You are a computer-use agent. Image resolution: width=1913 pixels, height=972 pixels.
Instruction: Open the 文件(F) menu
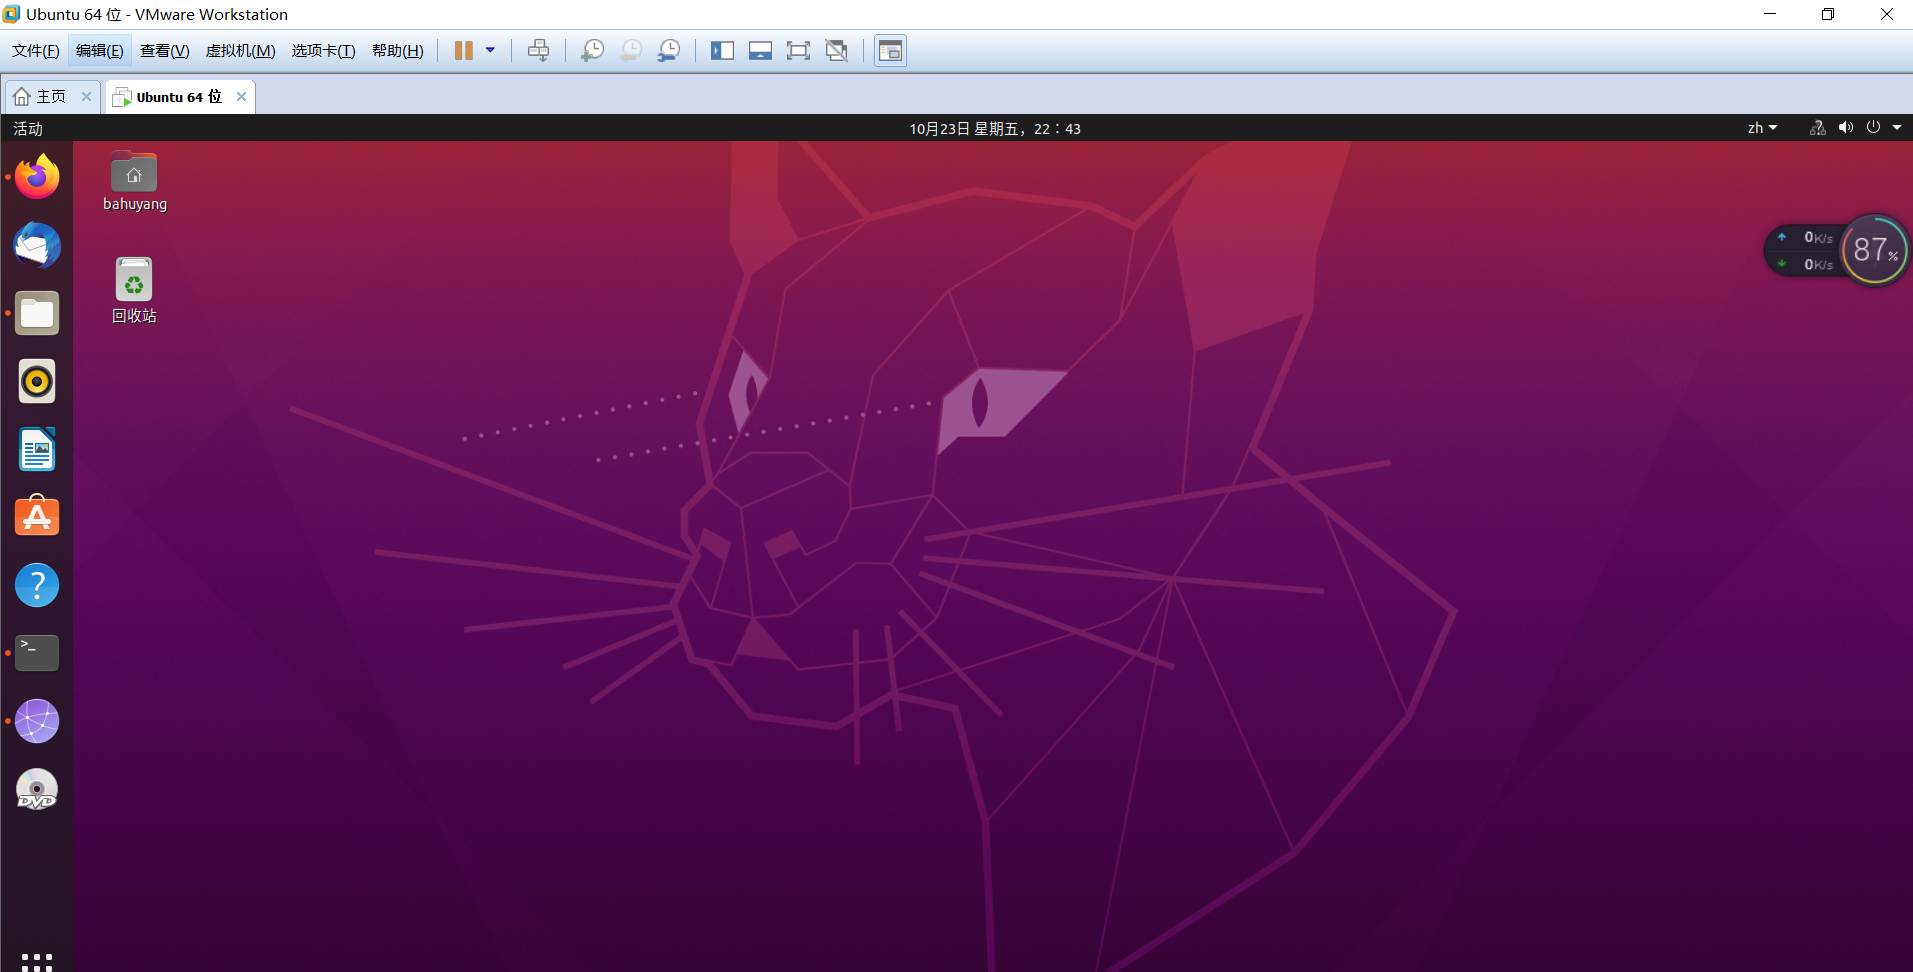click(x=36, y=51)
